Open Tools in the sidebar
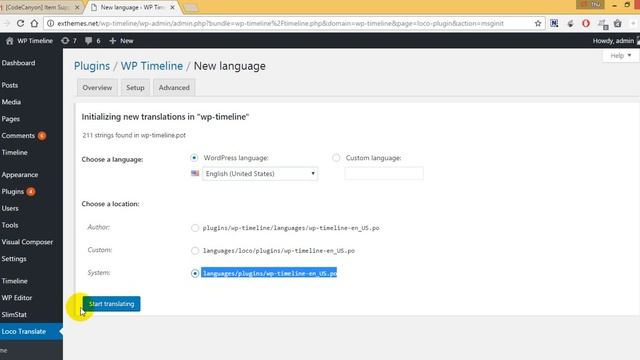 click(10, 225)
